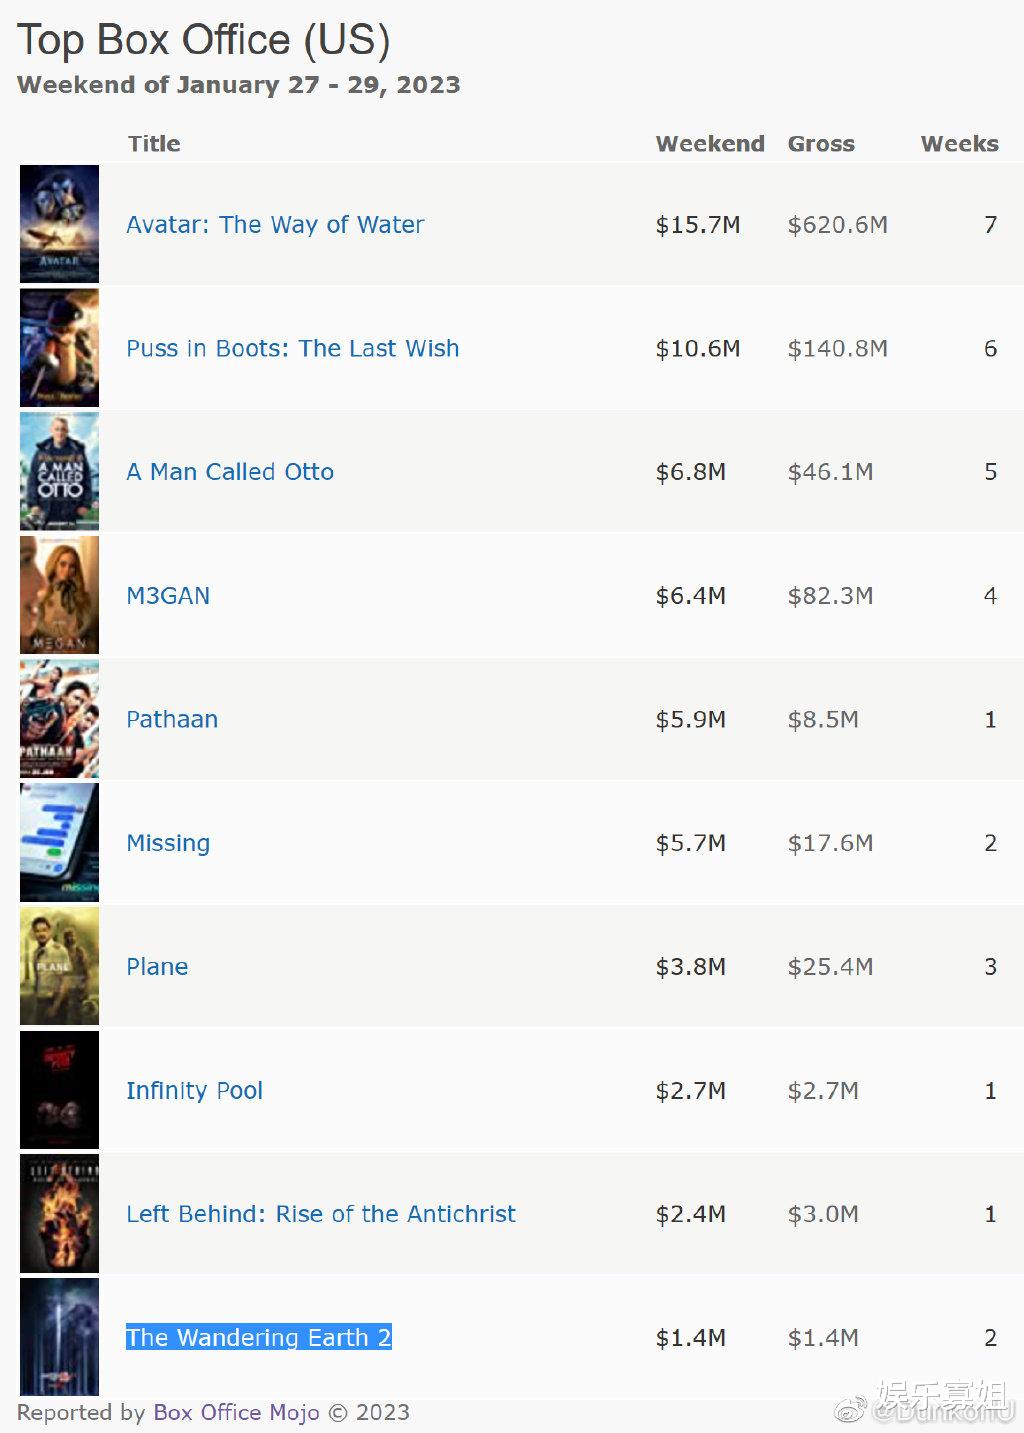Screen dimensions: 1024x1433
Task: Click the Missing title link
Action: [x=168, y=843]
